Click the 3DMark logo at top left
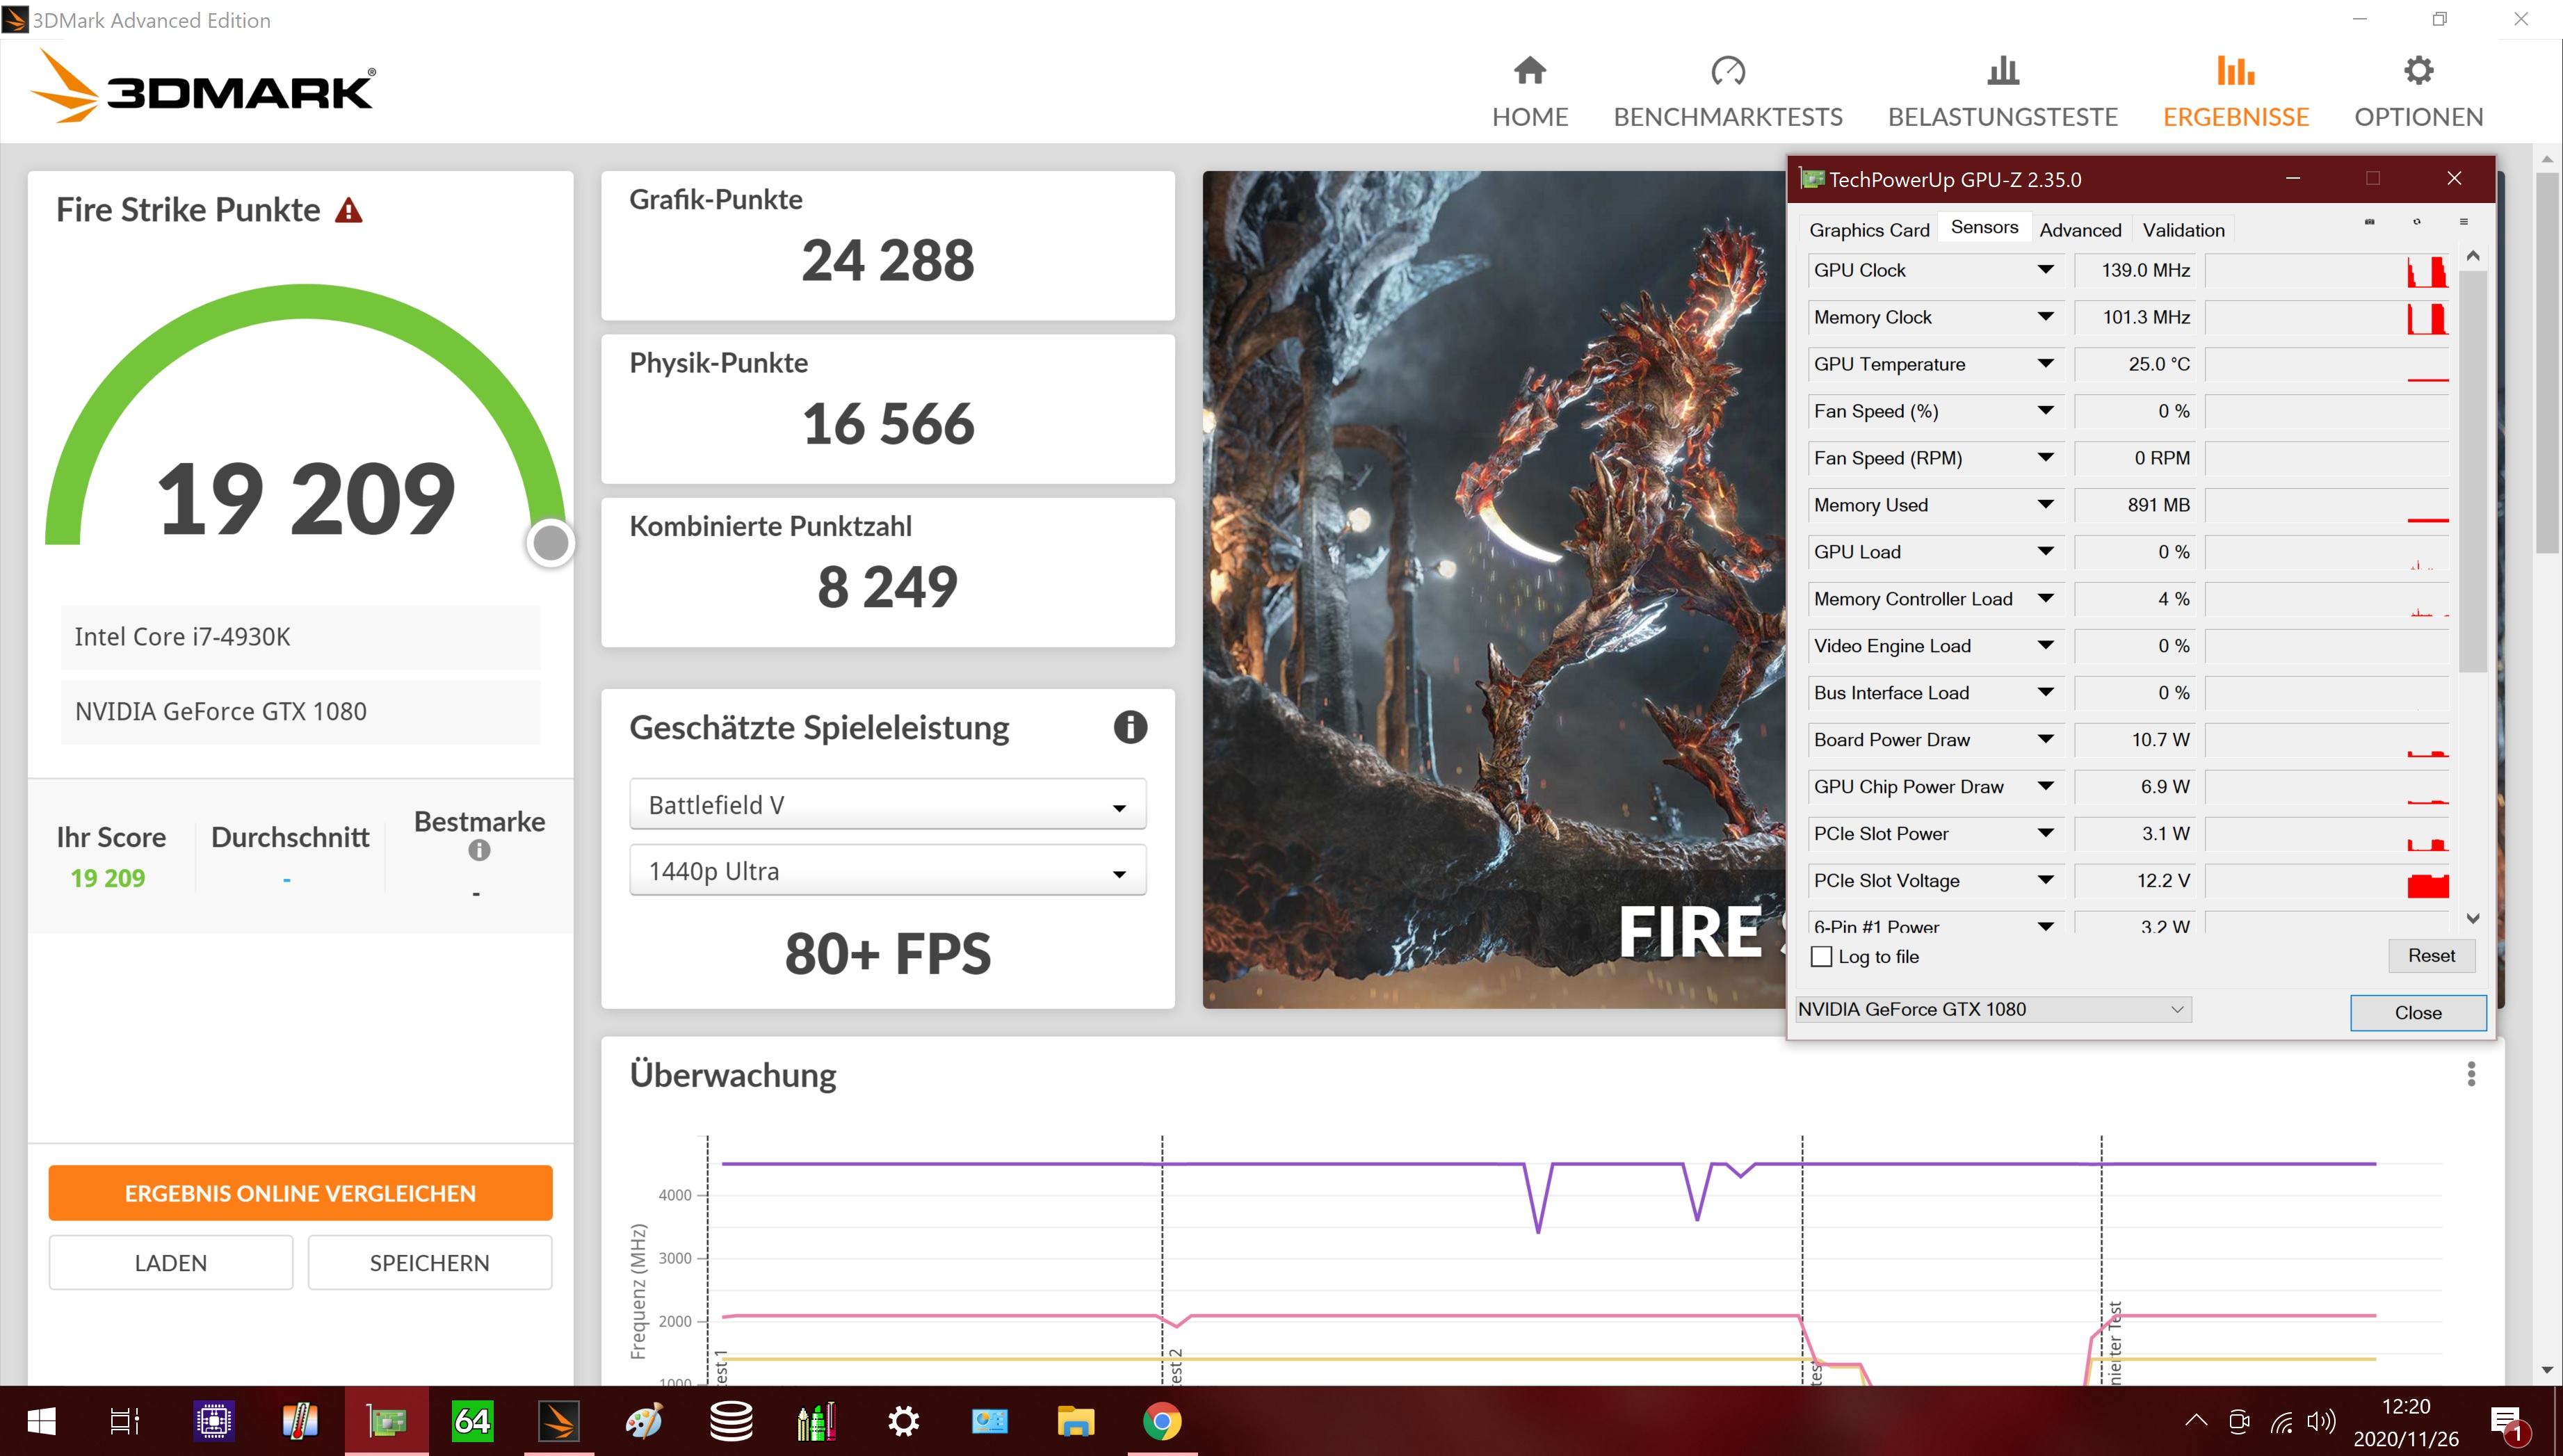2563x1456 pixels. click(203, 87)
